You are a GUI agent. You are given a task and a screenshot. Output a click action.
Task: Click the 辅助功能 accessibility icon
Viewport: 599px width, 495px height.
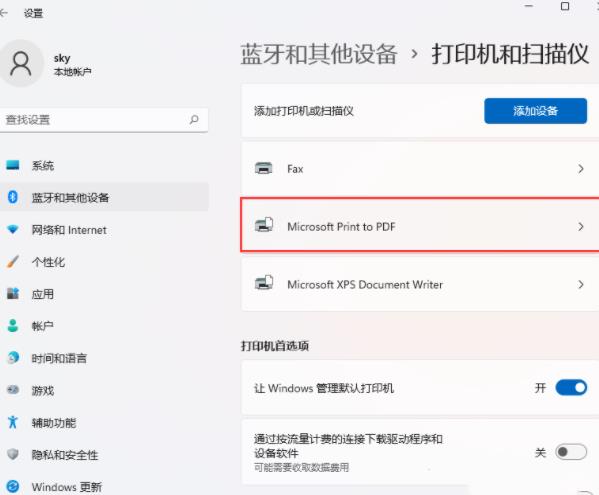pos(13,422)
